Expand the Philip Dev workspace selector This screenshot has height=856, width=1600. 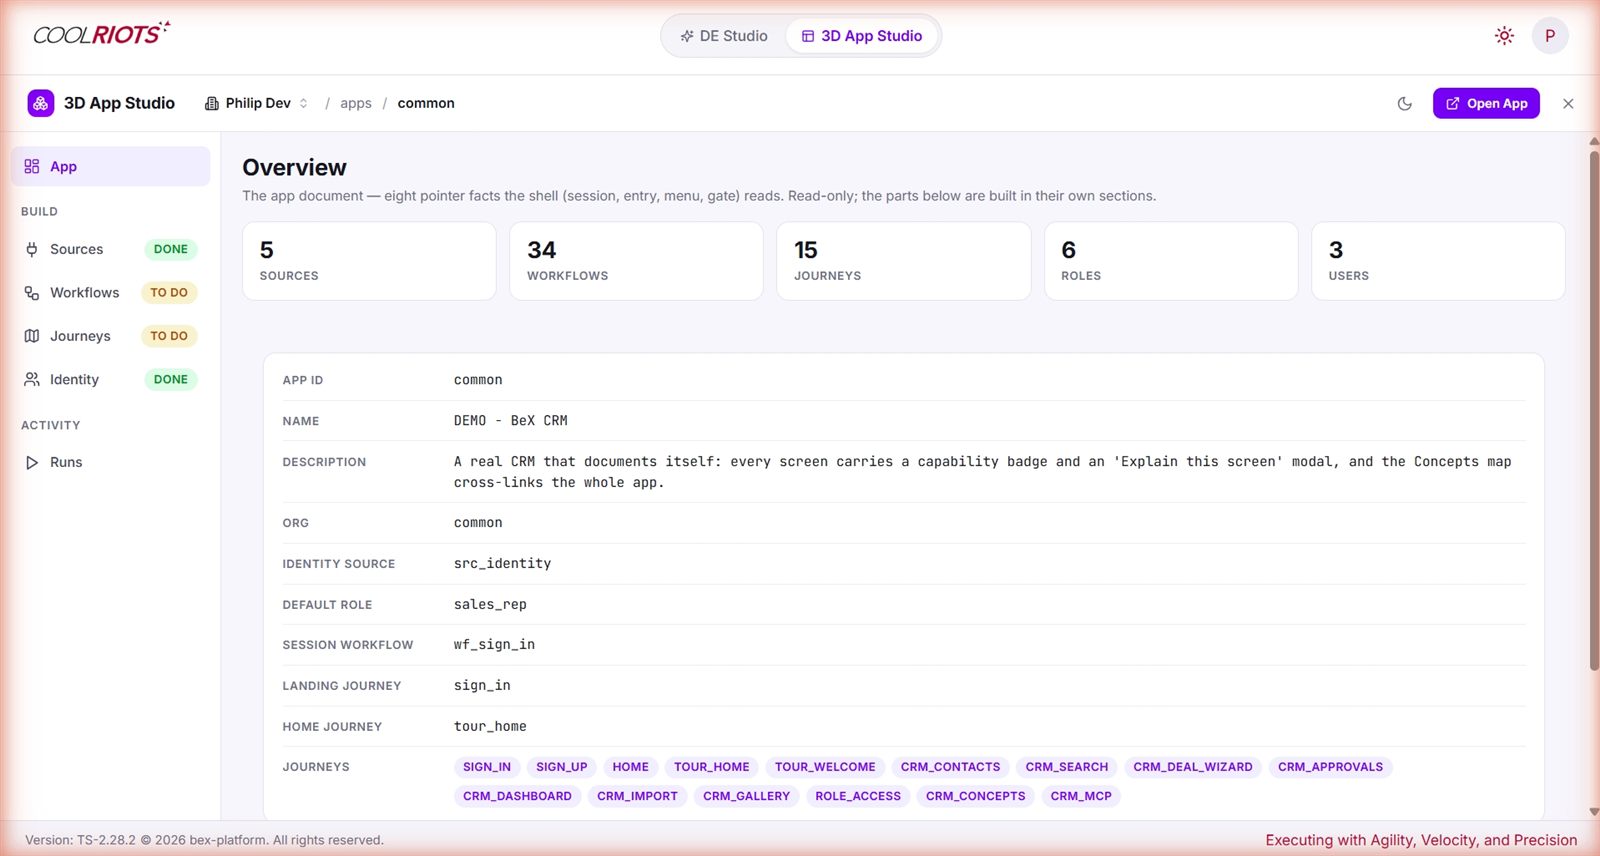[257, 103]
